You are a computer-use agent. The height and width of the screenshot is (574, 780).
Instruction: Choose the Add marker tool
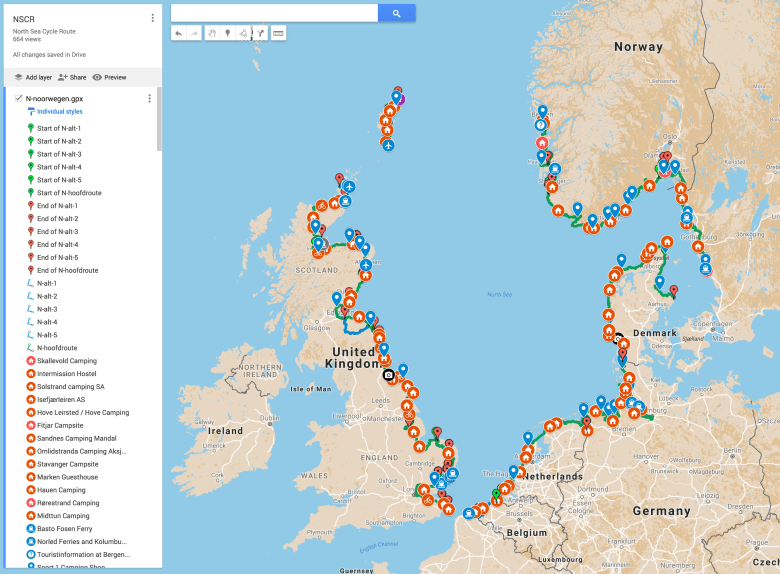coord(228,33)
